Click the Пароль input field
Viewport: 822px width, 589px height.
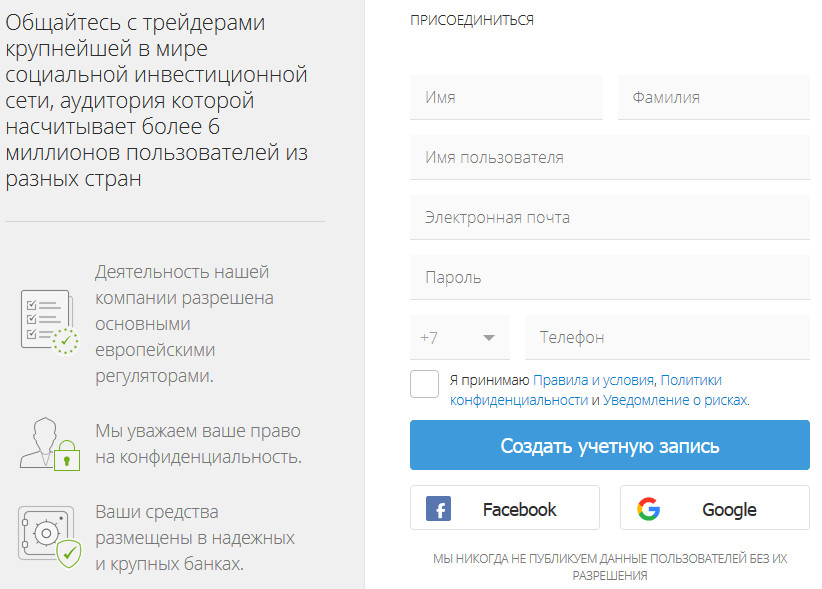[x=609, y=278]
